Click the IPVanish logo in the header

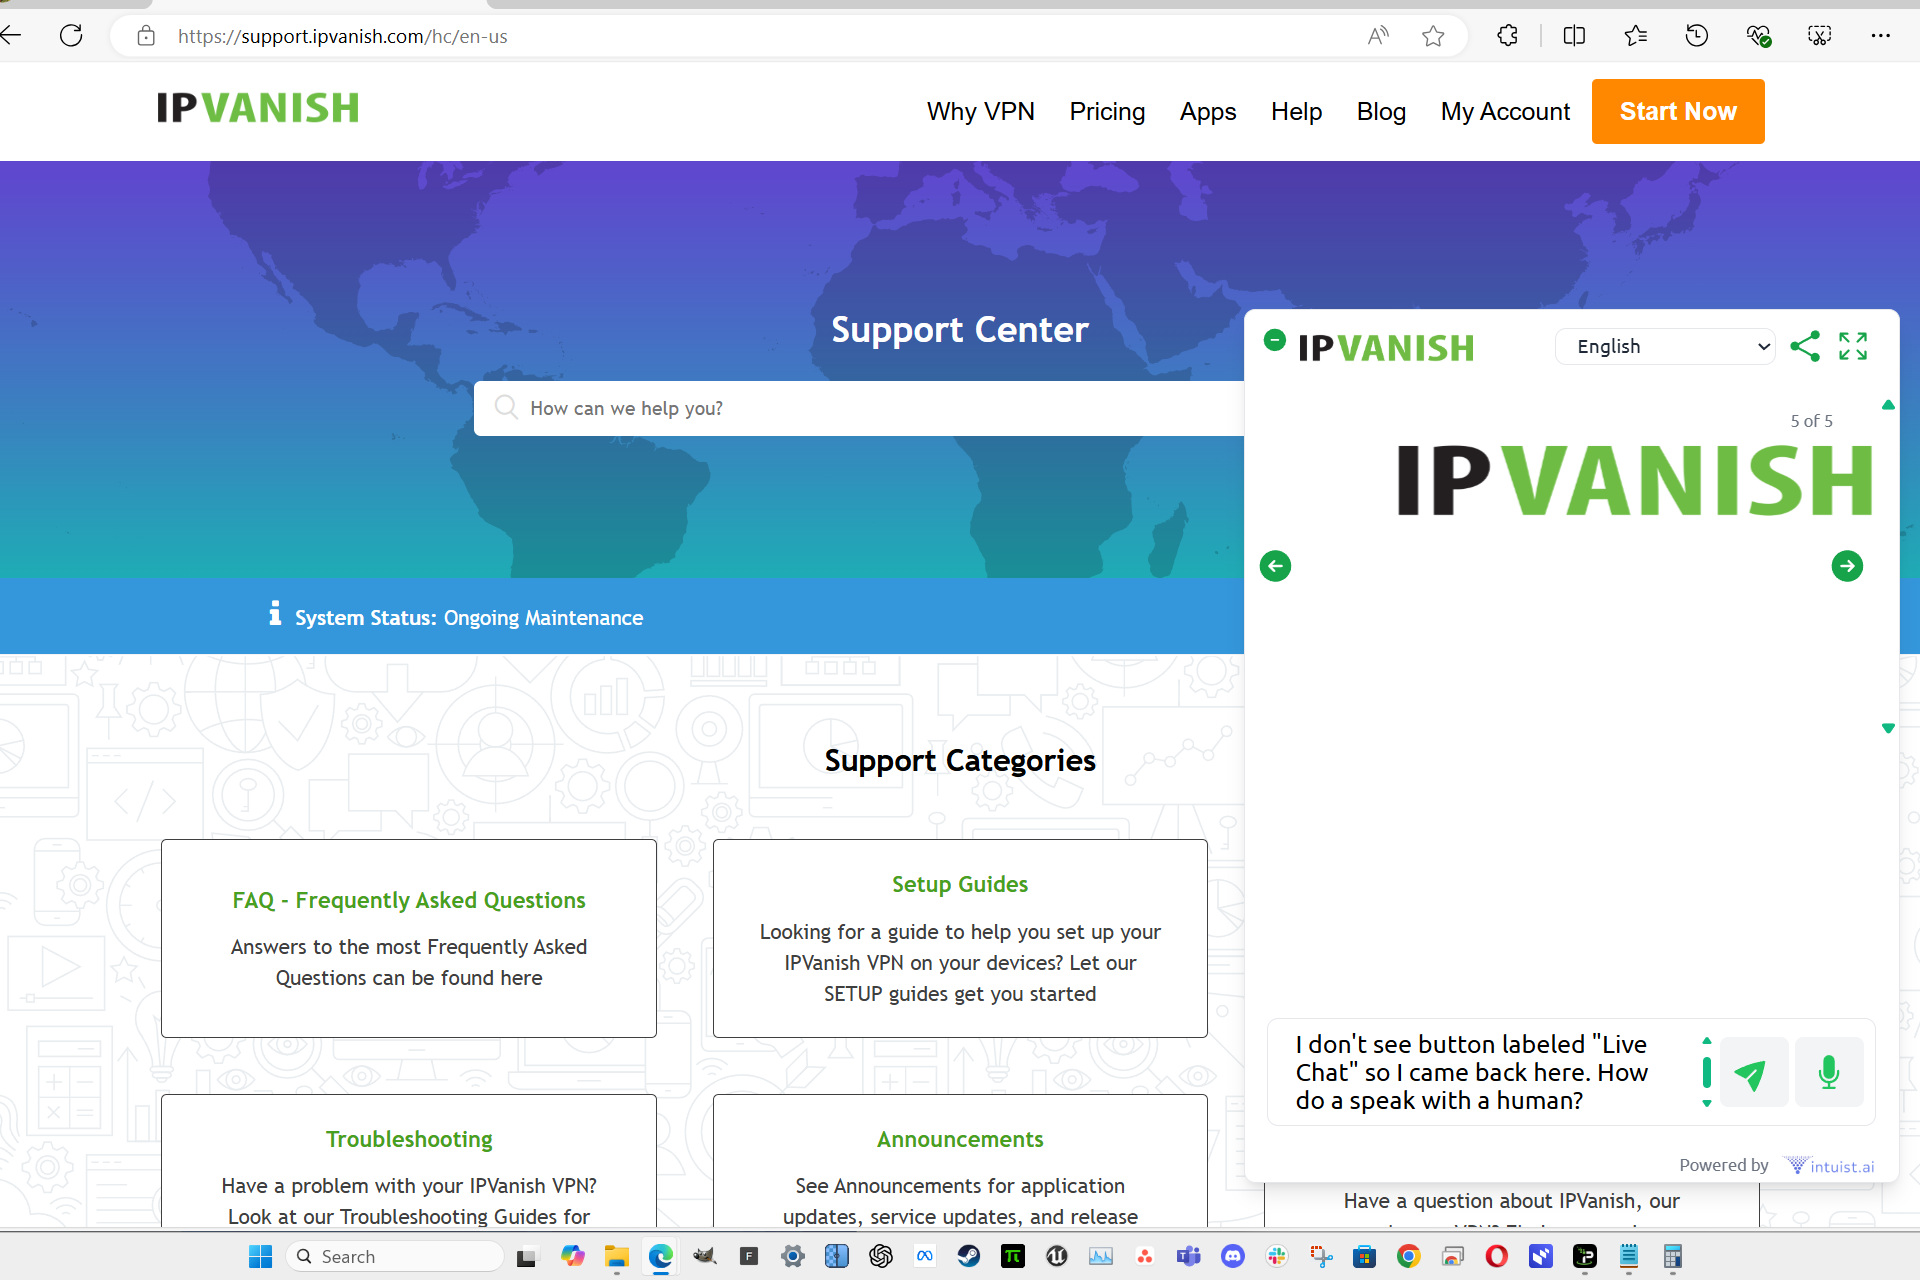pos(258,108)
